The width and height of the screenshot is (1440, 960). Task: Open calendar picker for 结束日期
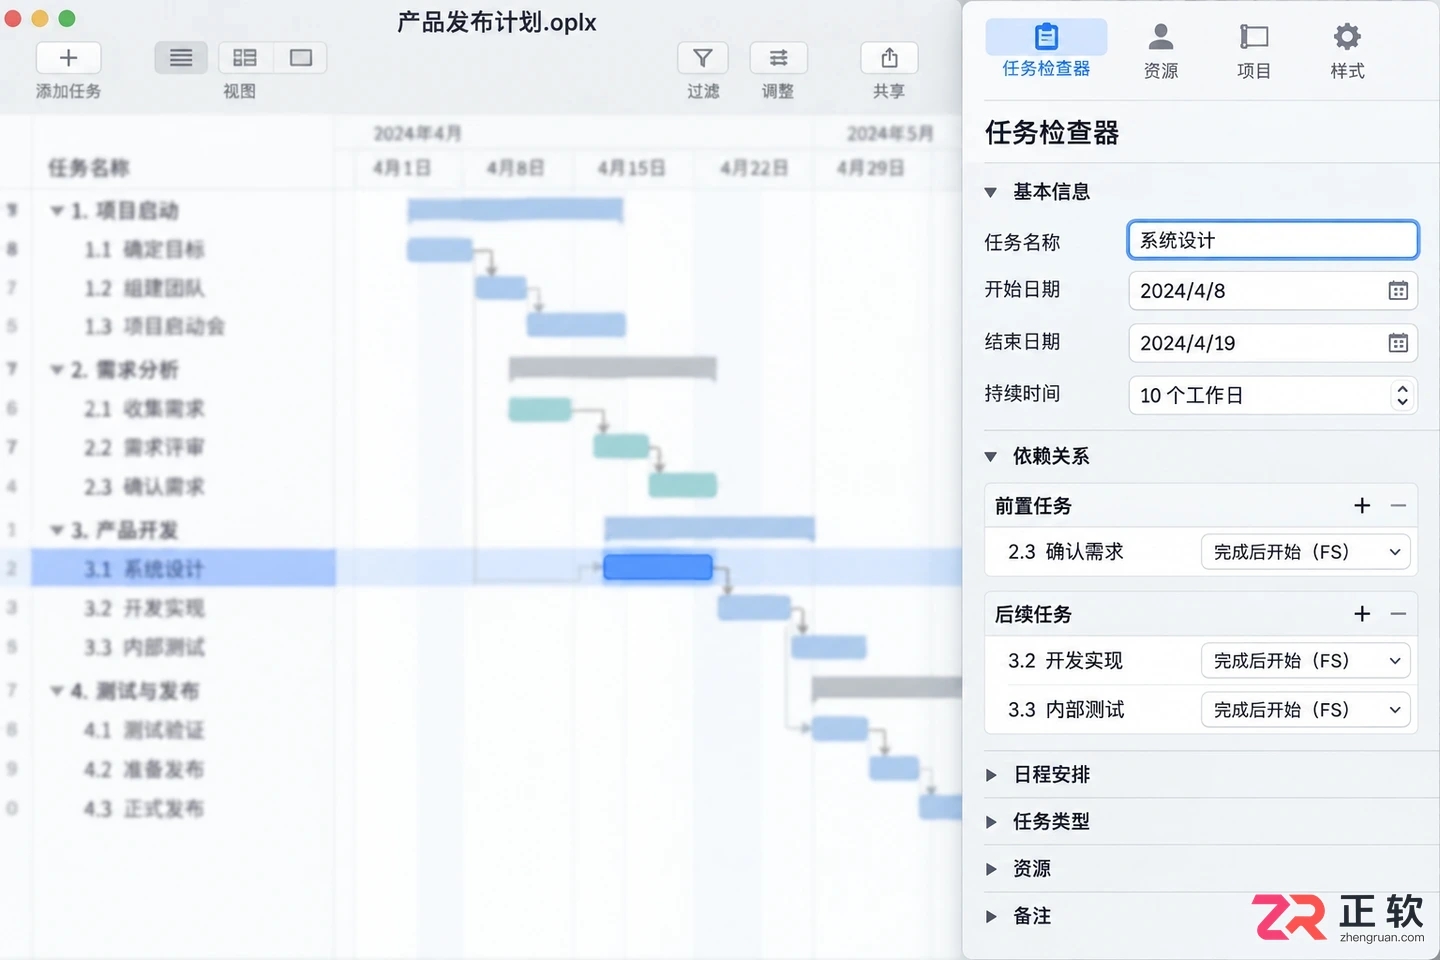(x=1398, y=343)
